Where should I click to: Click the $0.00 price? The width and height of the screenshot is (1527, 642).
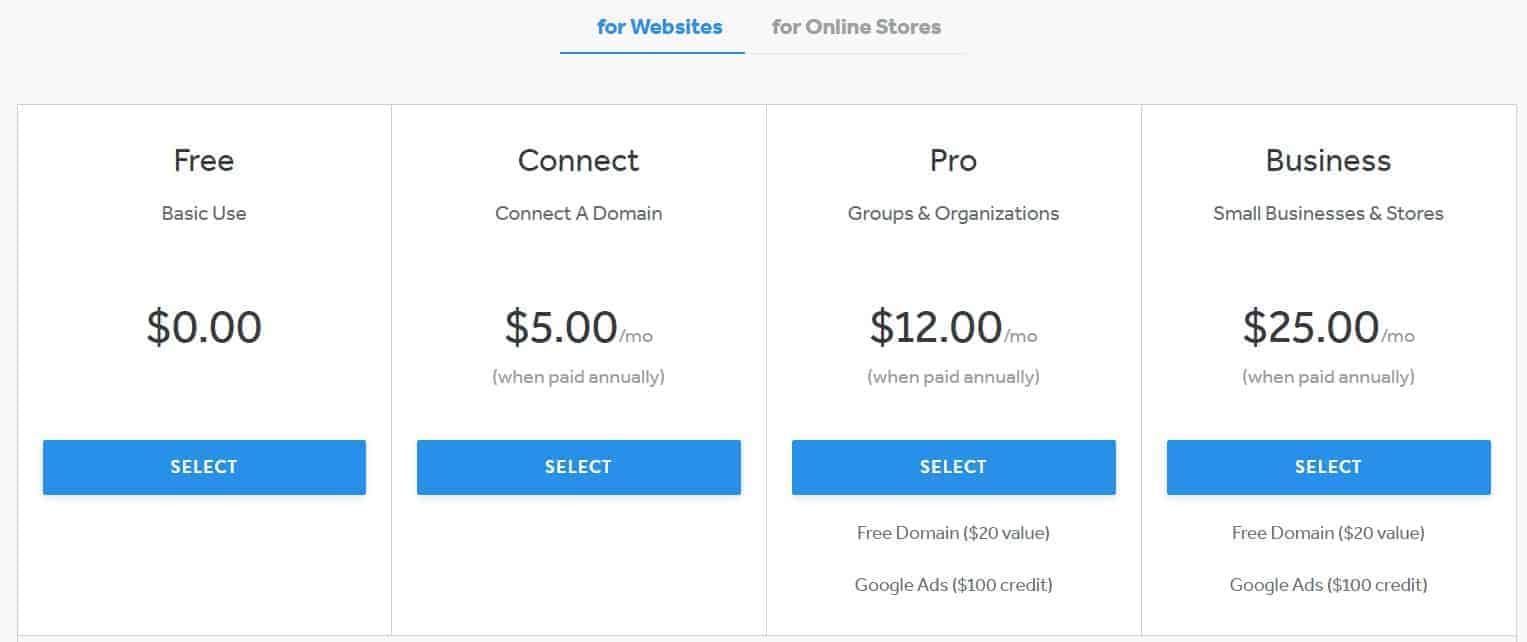coord(204,327)
